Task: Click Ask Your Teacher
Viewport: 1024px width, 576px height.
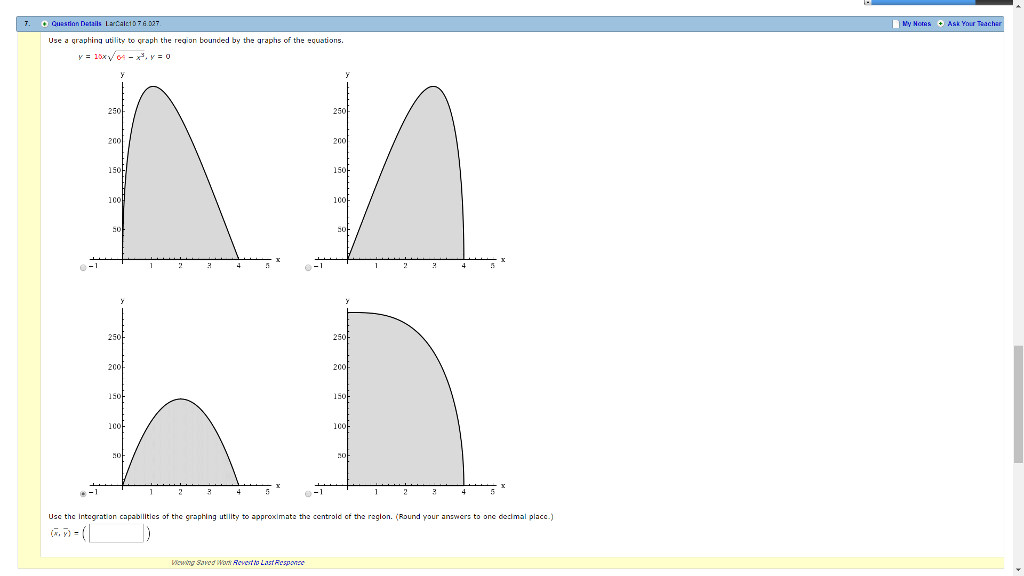Action: click(976, 23)
